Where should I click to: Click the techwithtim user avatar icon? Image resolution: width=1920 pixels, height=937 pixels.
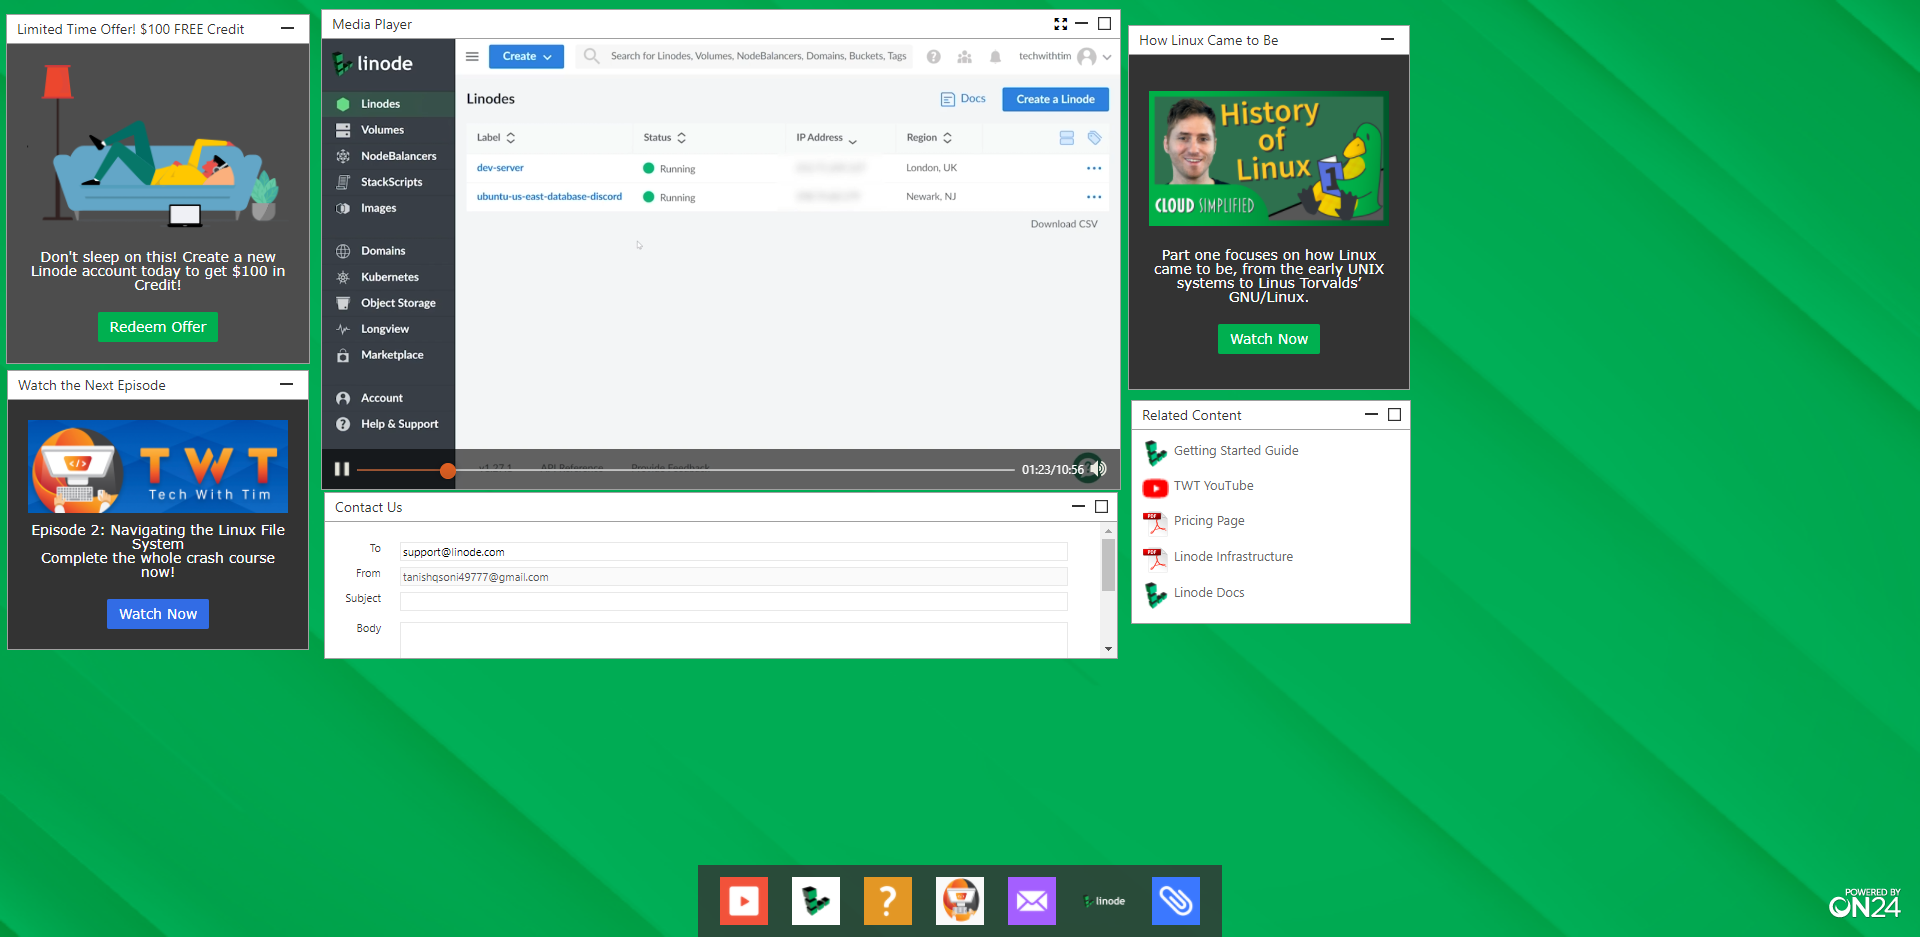pos(1087,57)
